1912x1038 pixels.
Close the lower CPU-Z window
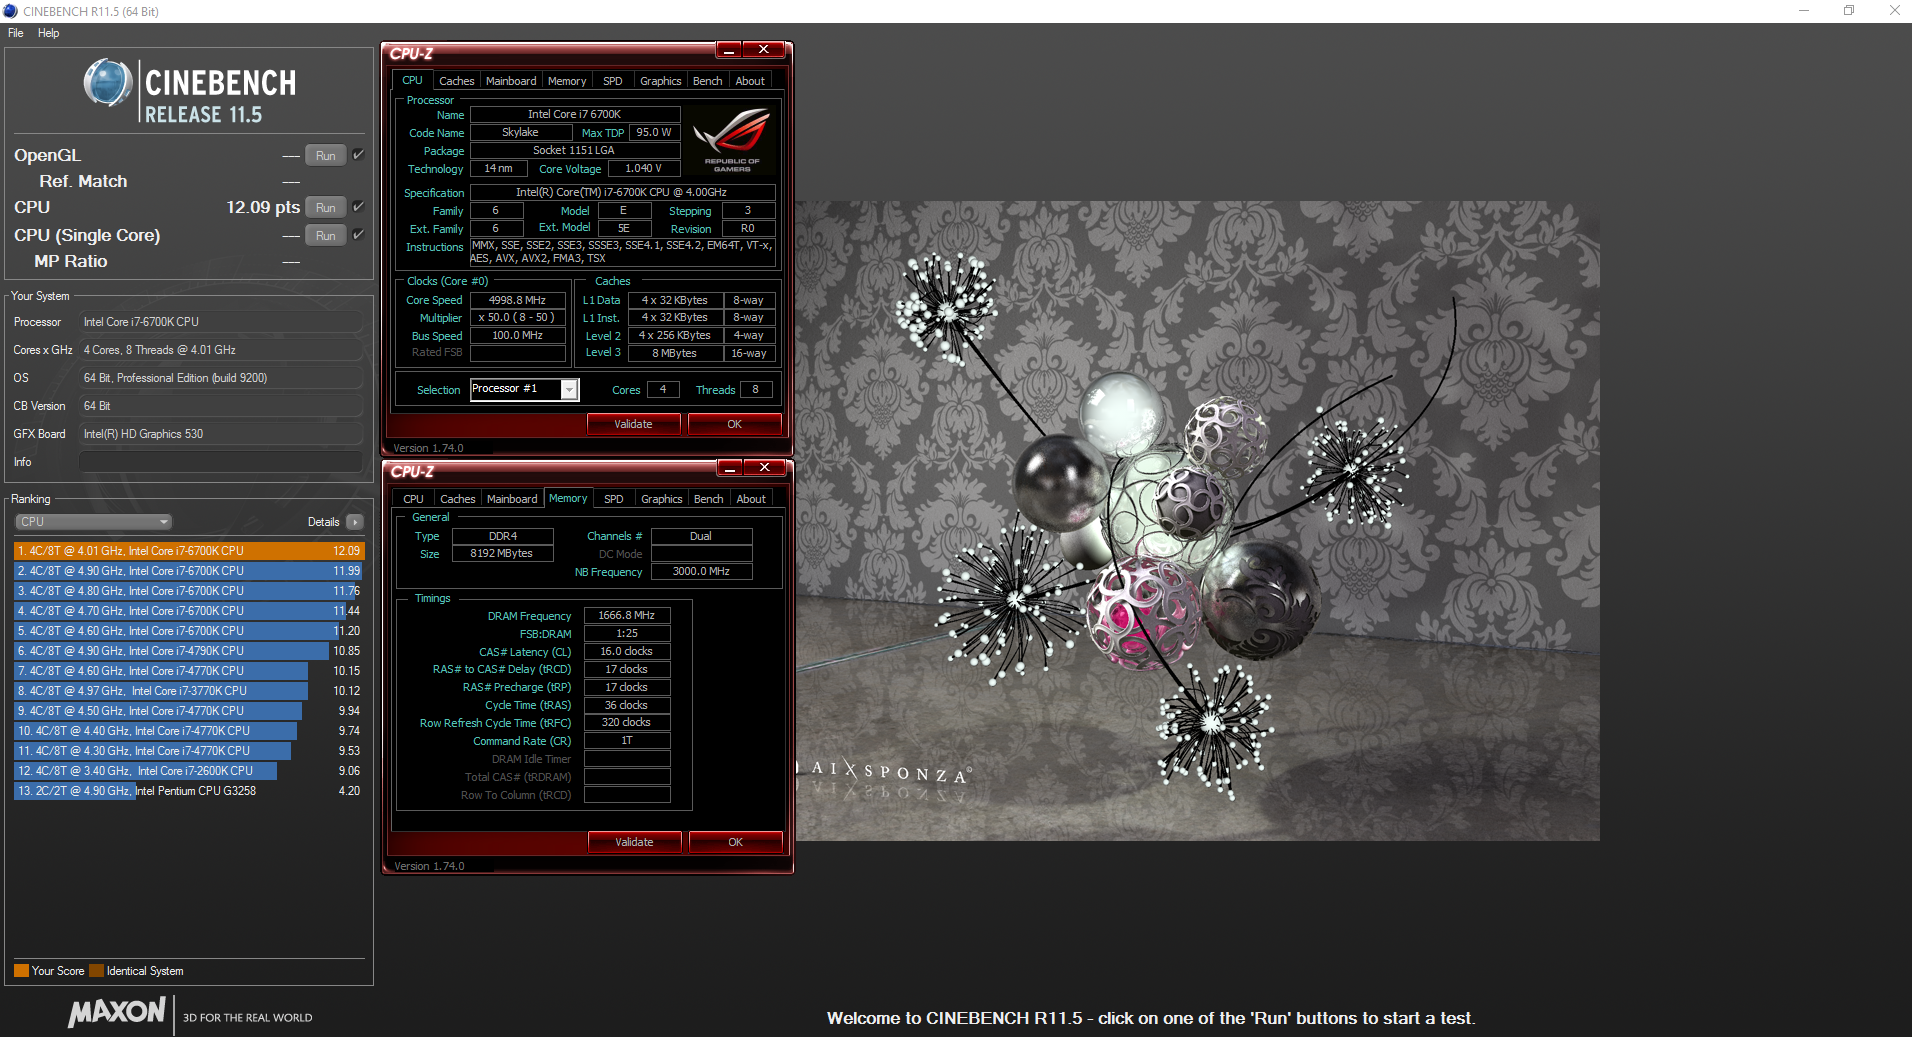(764, 468)
